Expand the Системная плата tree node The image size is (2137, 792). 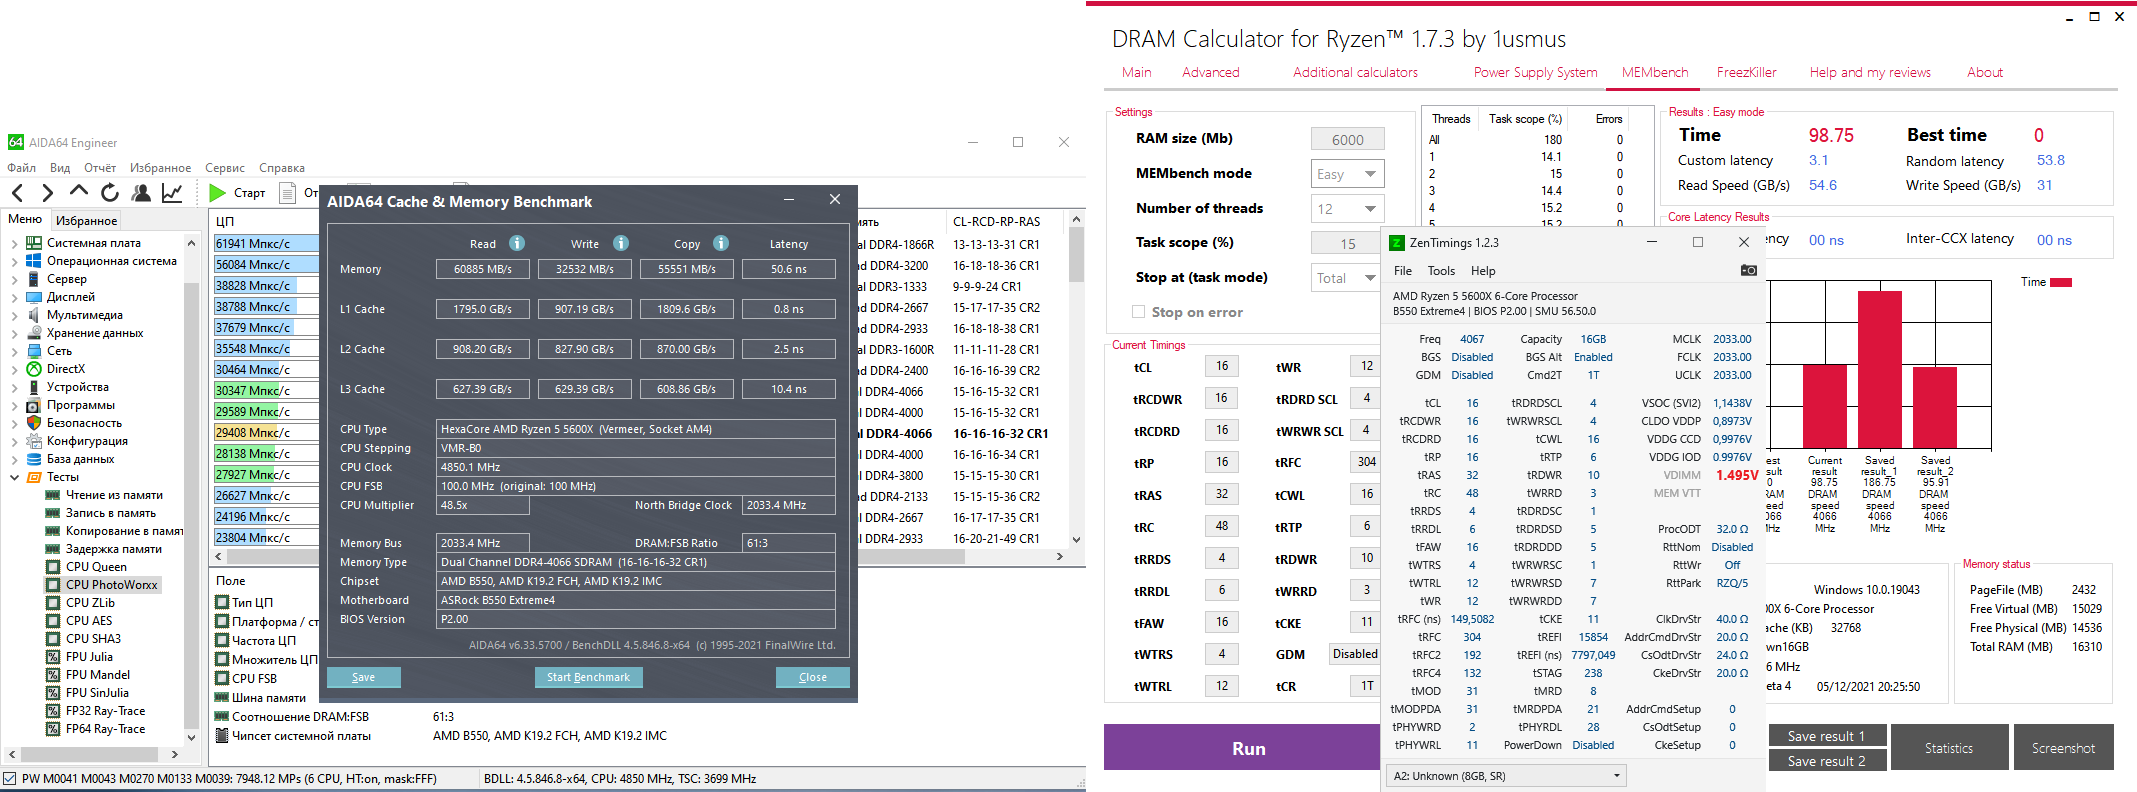[14, 243]
